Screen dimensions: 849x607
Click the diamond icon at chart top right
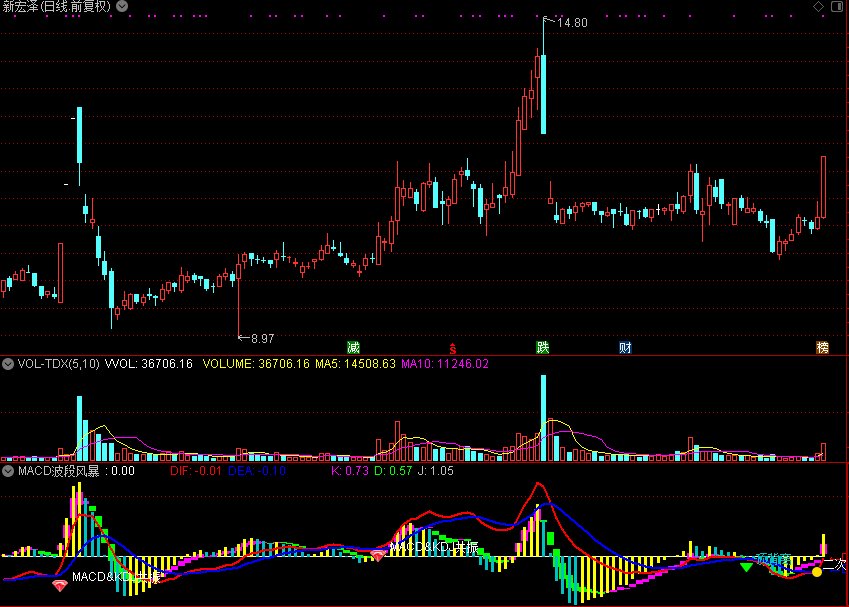tap(819, 6)
